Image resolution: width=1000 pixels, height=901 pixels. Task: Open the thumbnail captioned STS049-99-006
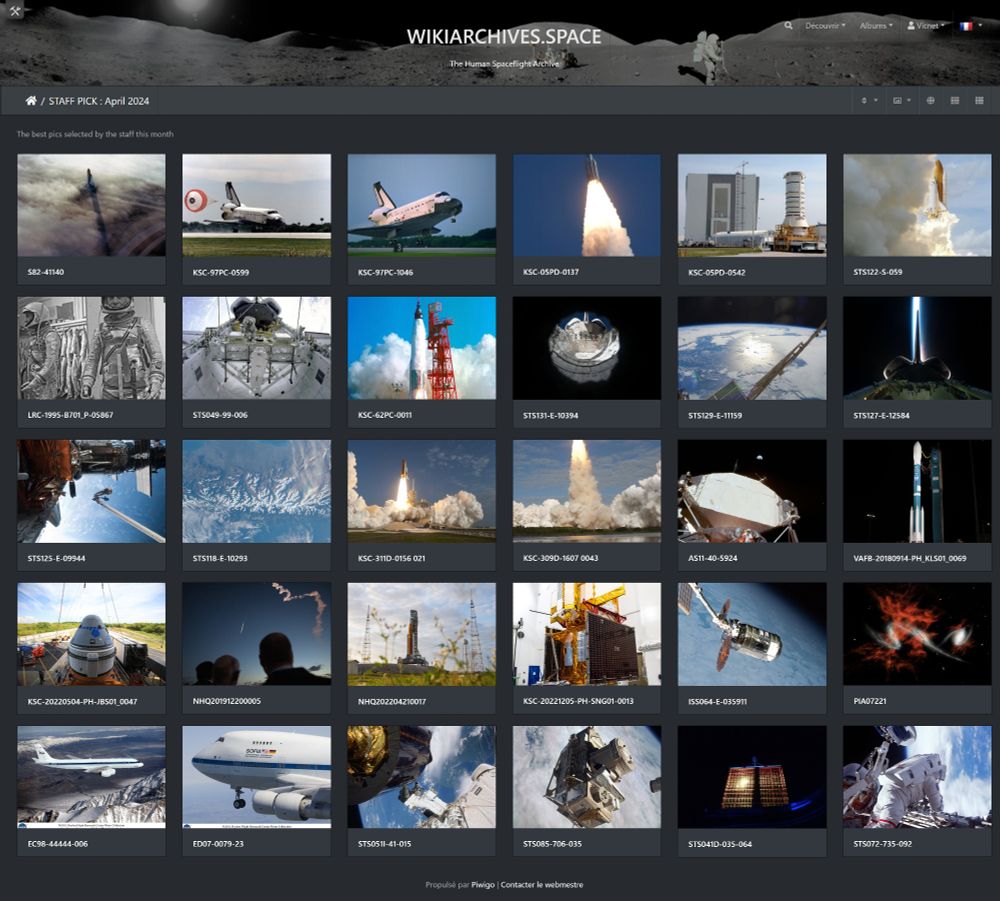[x=256, y=348]
